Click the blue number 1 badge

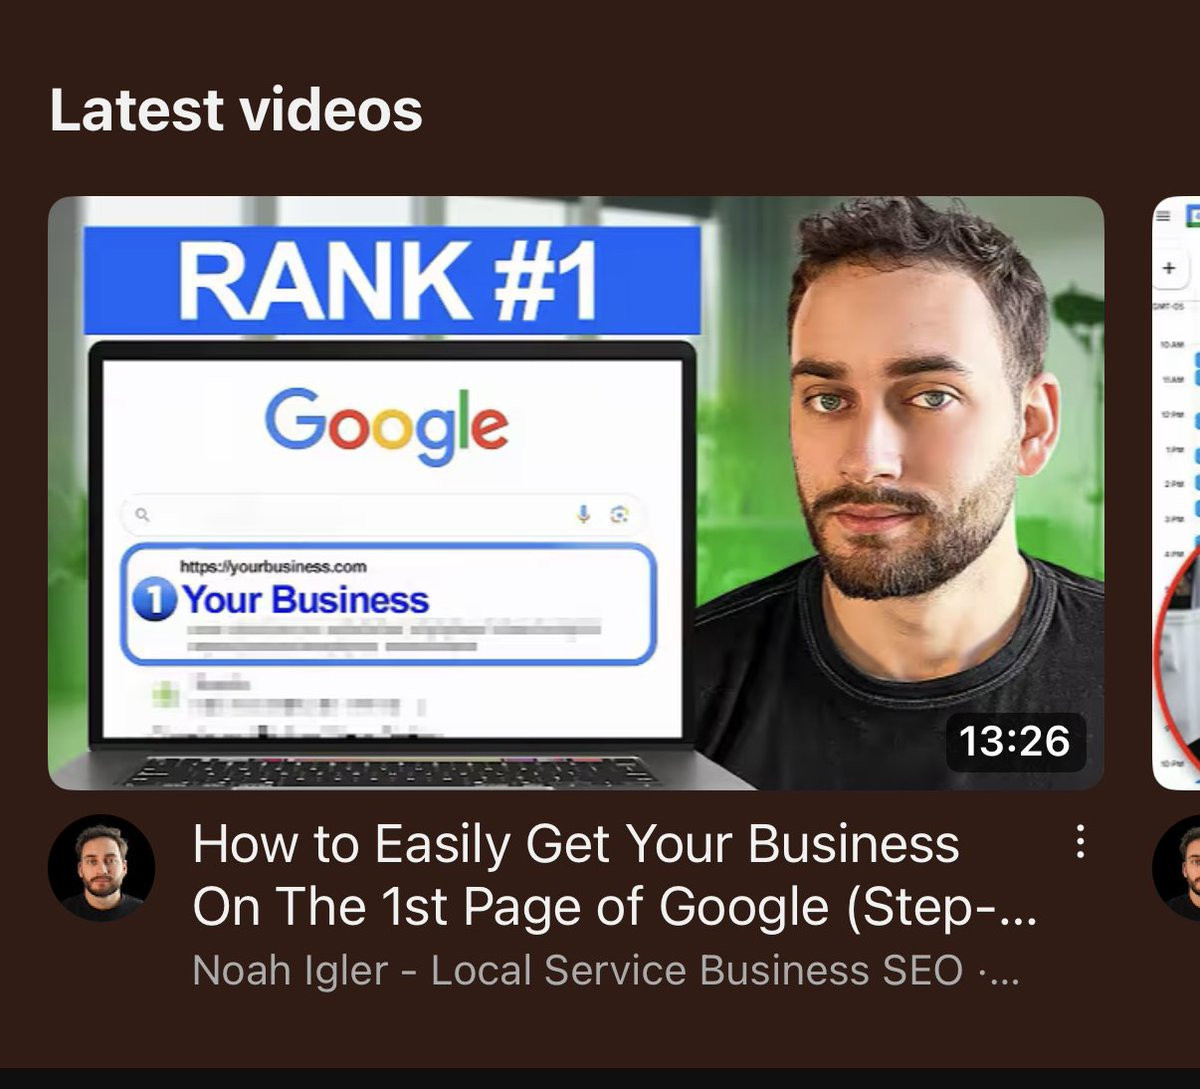154,600
